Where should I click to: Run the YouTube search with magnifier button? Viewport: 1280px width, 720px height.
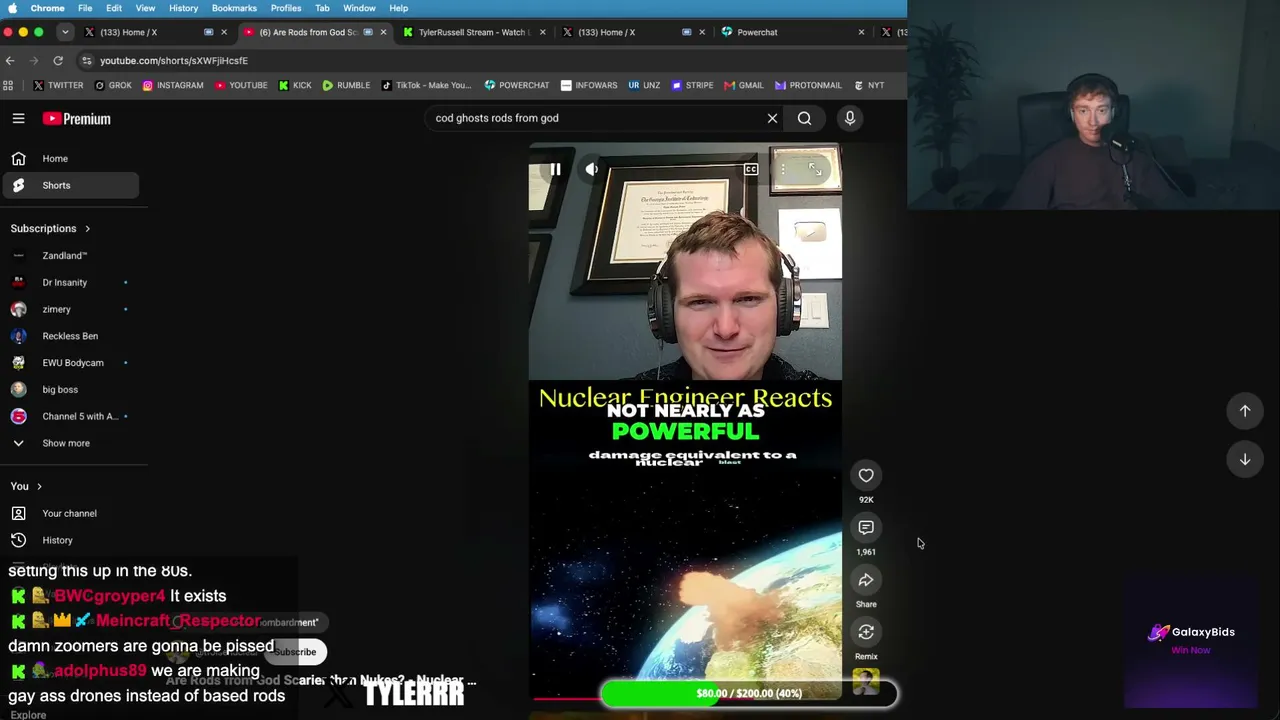[x=804, y=118]
